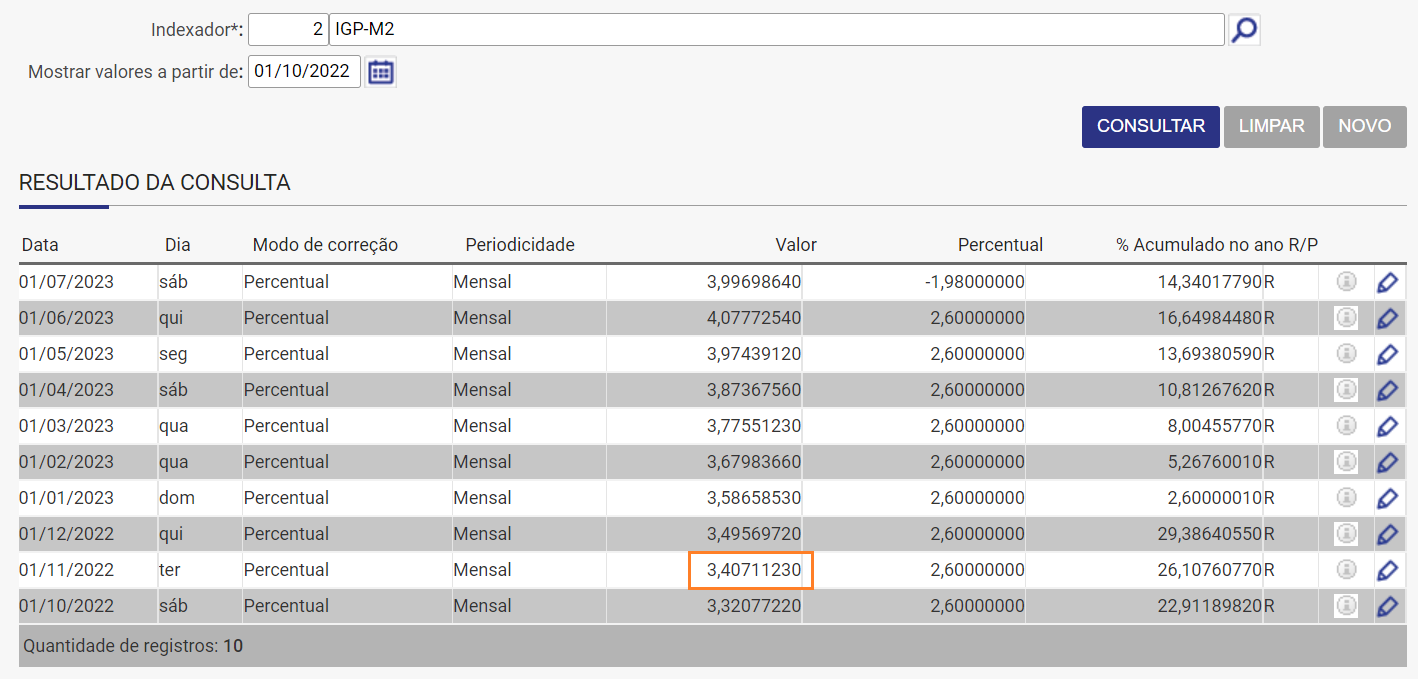Click the Quantidade de registros: 10 footer text

coord(133,646)
